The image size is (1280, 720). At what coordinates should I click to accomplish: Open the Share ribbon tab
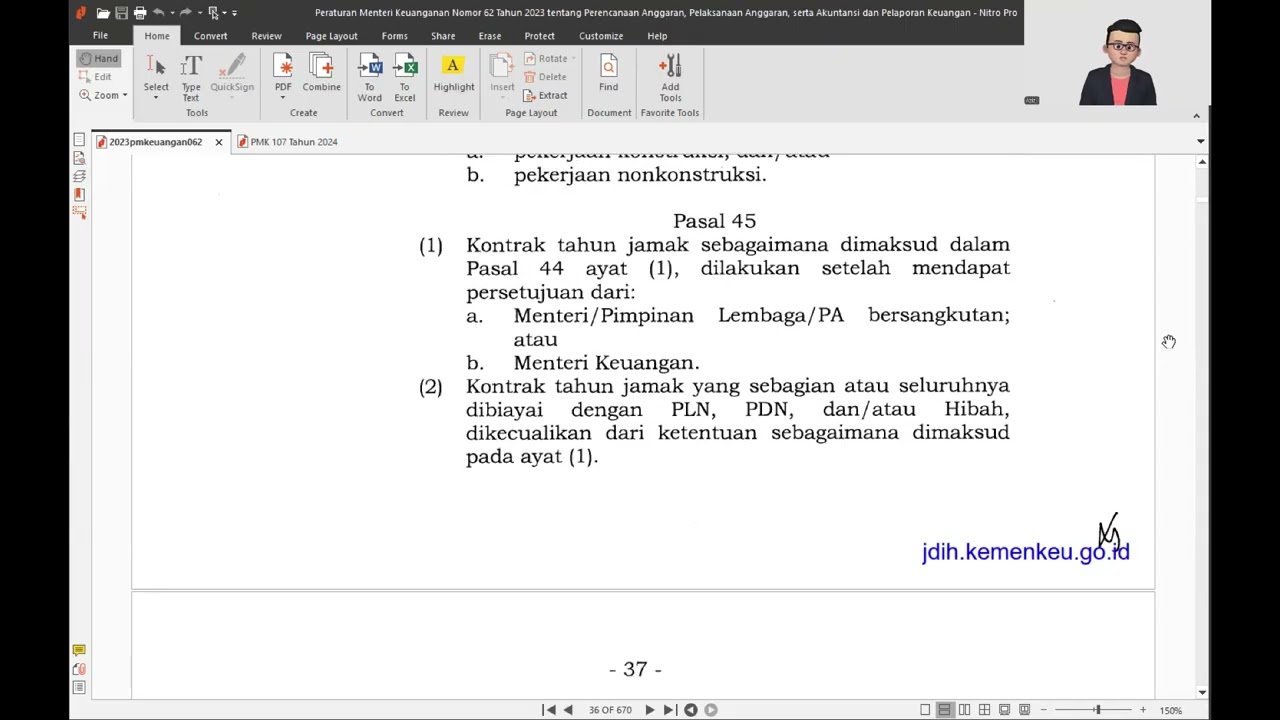tap(443, 36)
